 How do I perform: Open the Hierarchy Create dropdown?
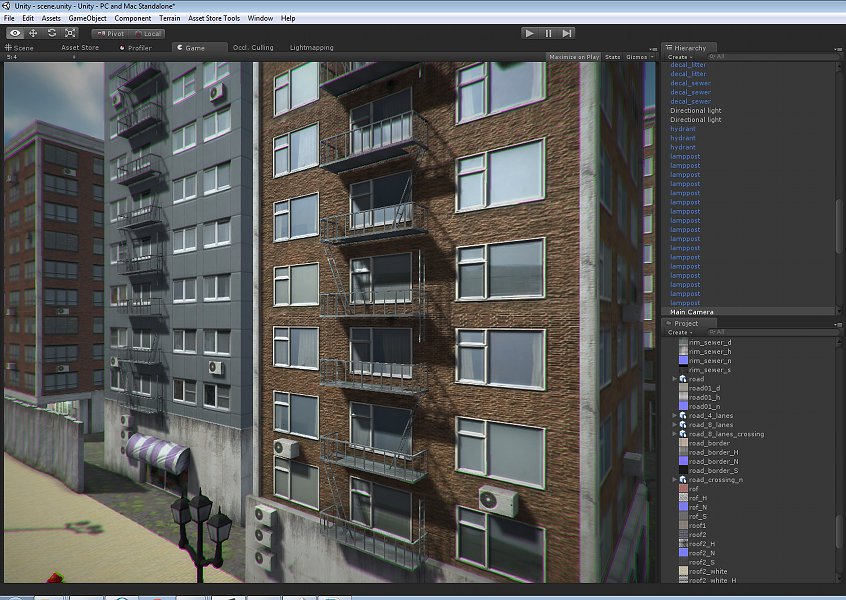point(680,57)
